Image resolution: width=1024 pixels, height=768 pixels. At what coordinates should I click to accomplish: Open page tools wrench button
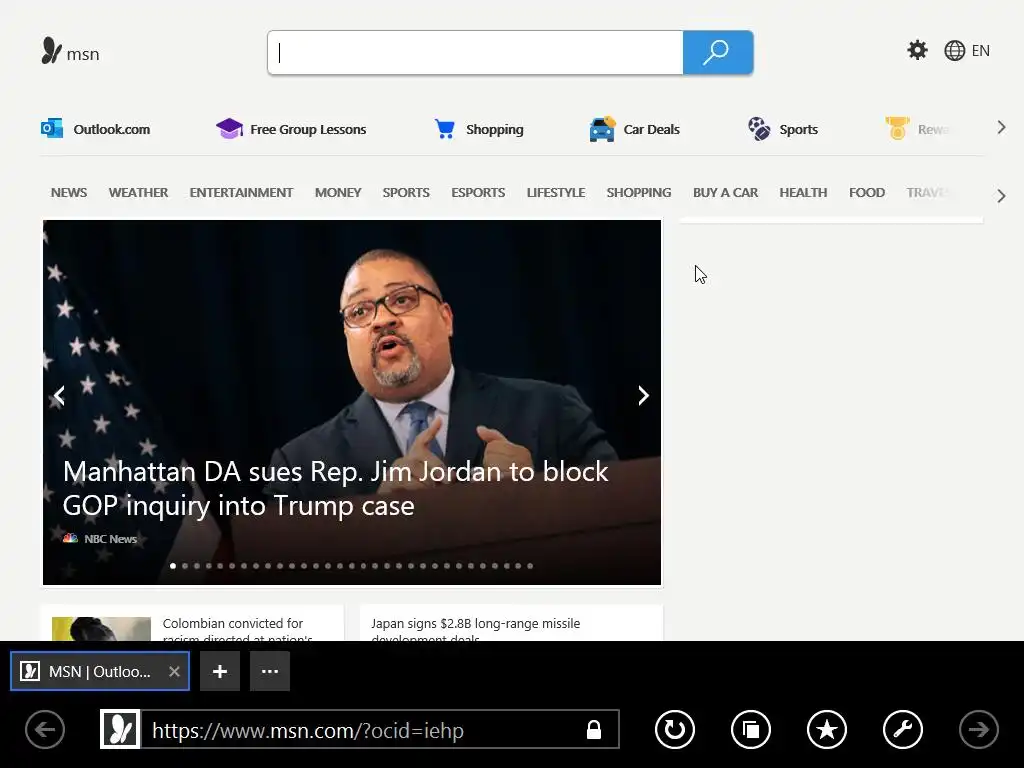903,729
